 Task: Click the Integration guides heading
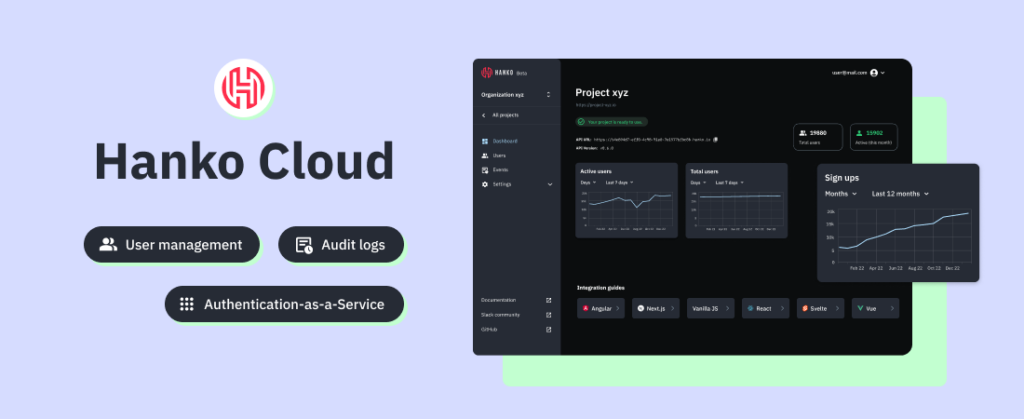(x=601, y=288)
